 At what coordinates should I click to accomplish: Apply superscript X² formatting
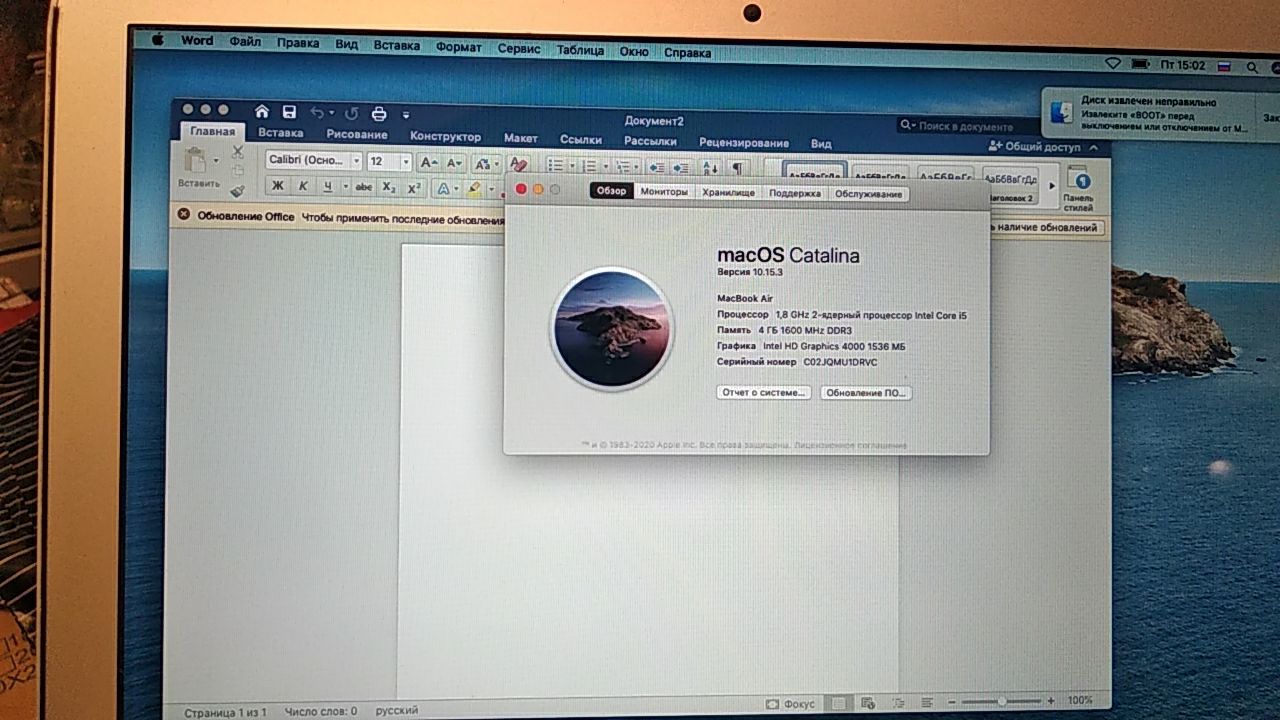click(x=414, y=187)
